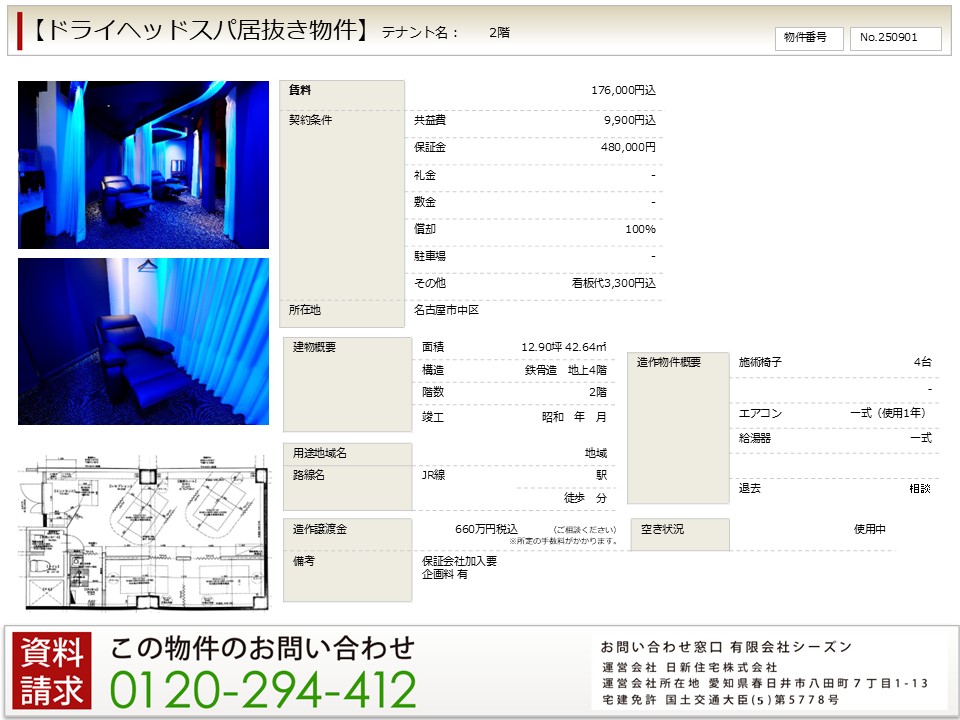Click the 給湯器 value 一式
This screenshot has height=720, width=960.
pos(921,438)
